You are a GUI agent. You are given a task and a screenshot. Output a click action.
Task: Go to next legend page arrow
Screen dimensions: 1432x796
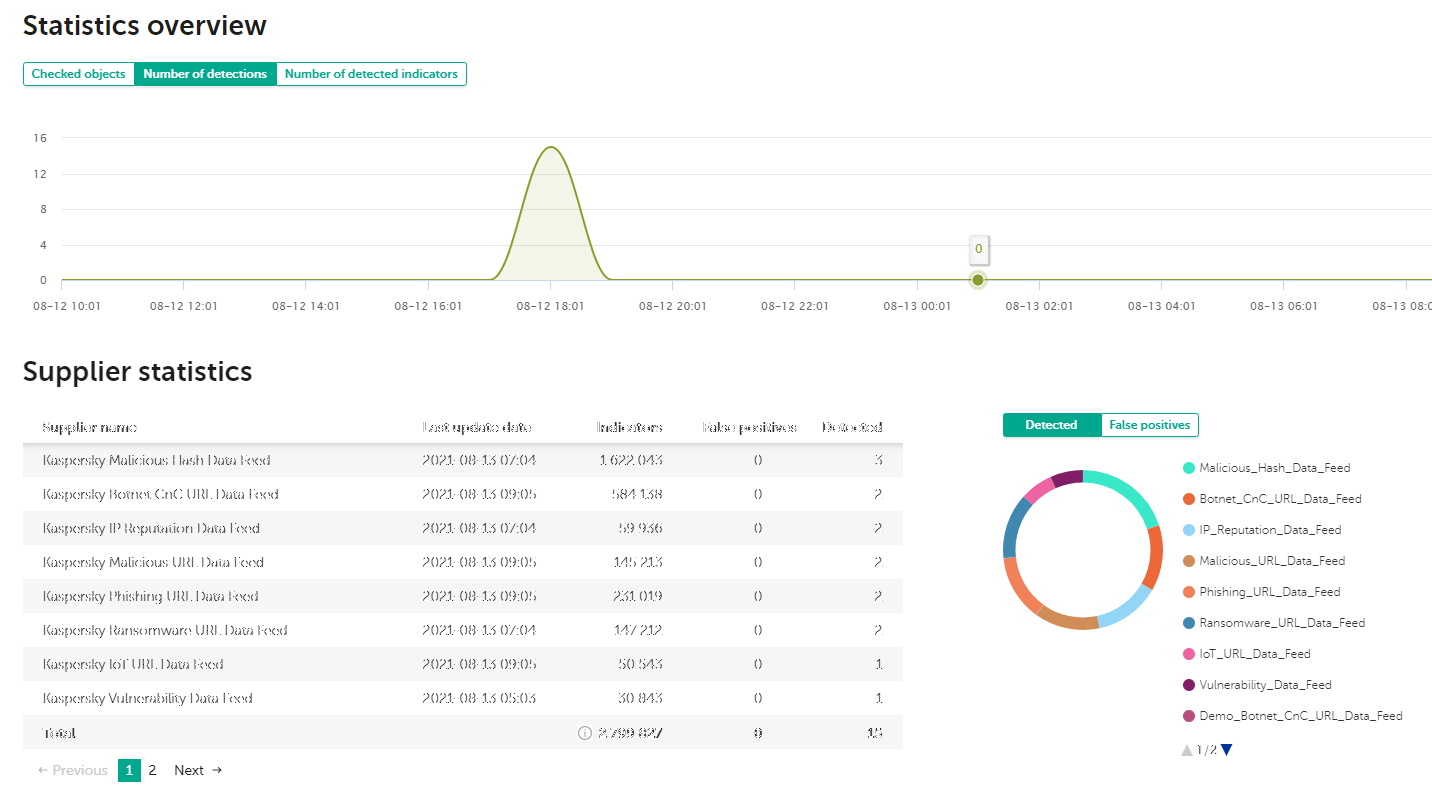pyautogui.click(x=1227, y=750)
